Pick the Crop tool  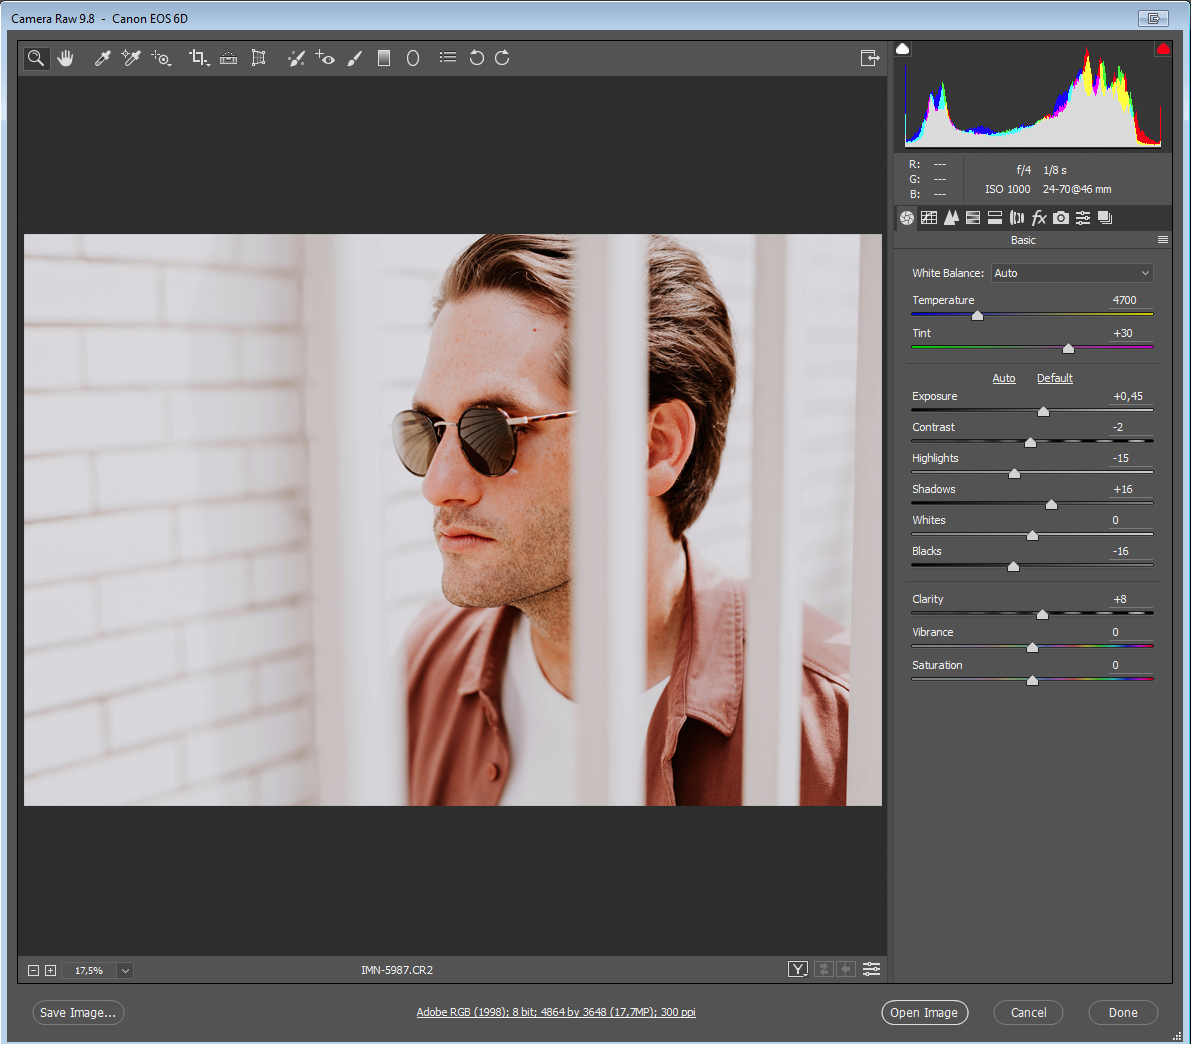pos(198,58)
